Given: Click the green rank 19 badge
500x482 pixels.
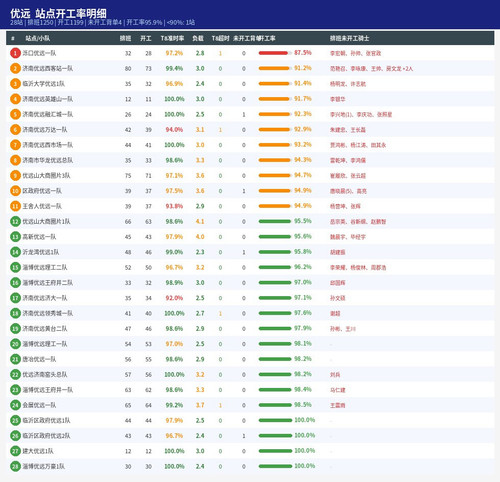Looking at the screenshot, I should [15, 329].
